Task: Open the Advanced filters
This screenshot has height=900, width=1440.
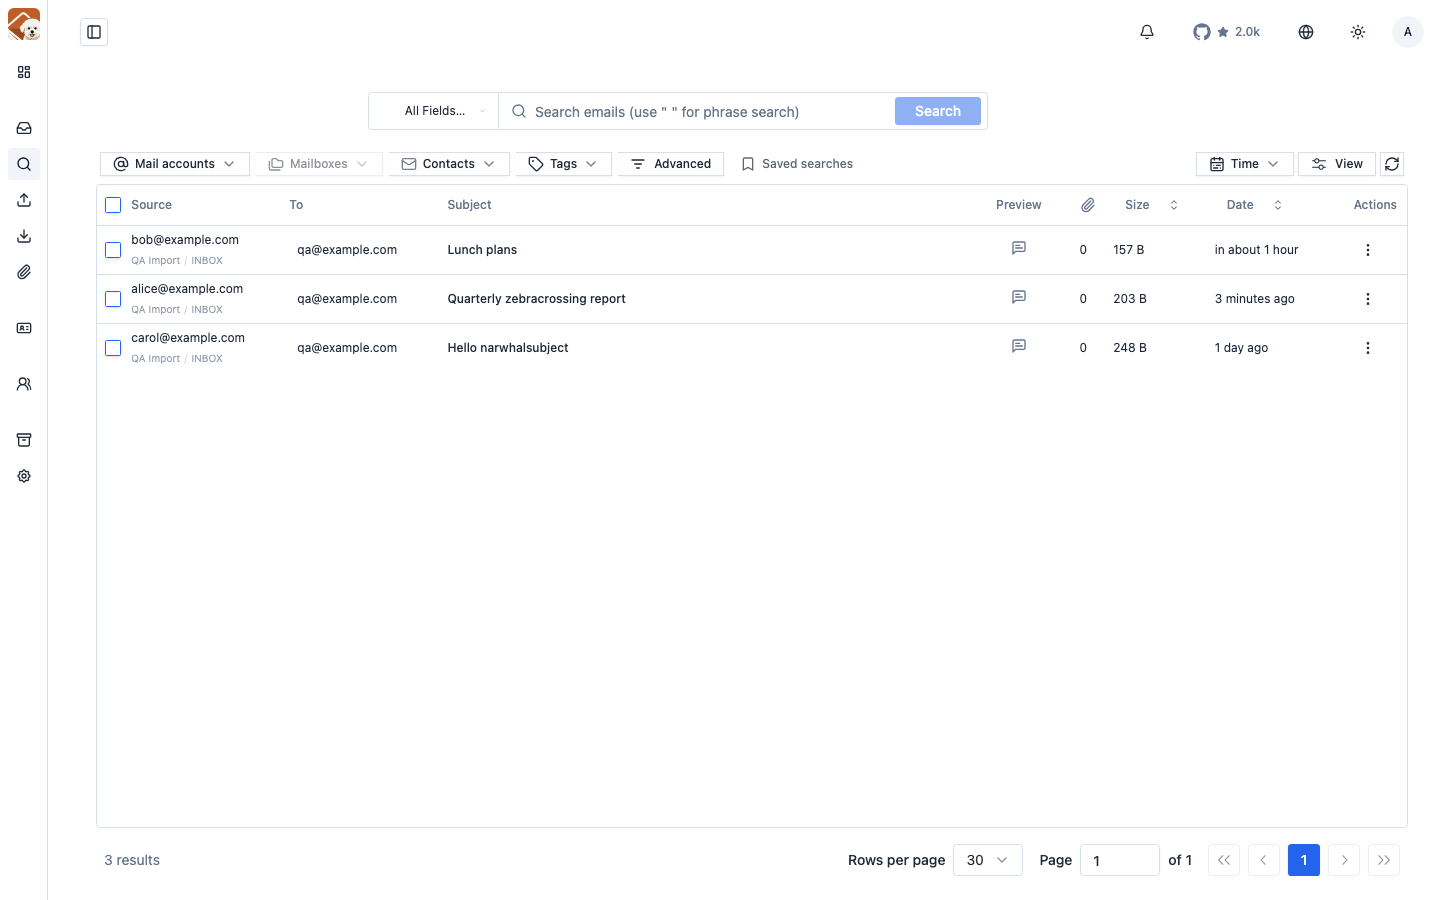Action: [671, 164]
